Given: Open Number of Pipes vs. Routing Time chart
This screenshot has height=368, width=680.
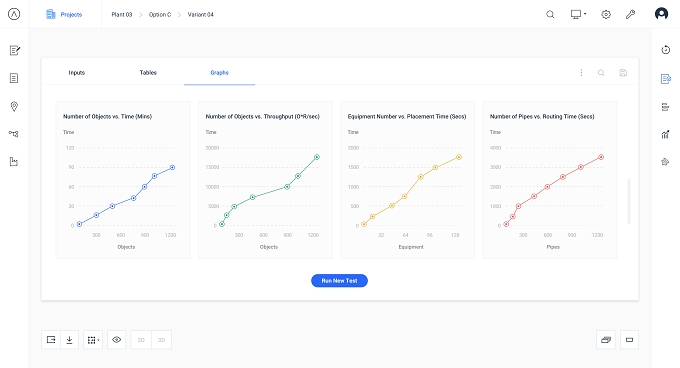Looking at the screenshot, I should [x=549, y=180].
